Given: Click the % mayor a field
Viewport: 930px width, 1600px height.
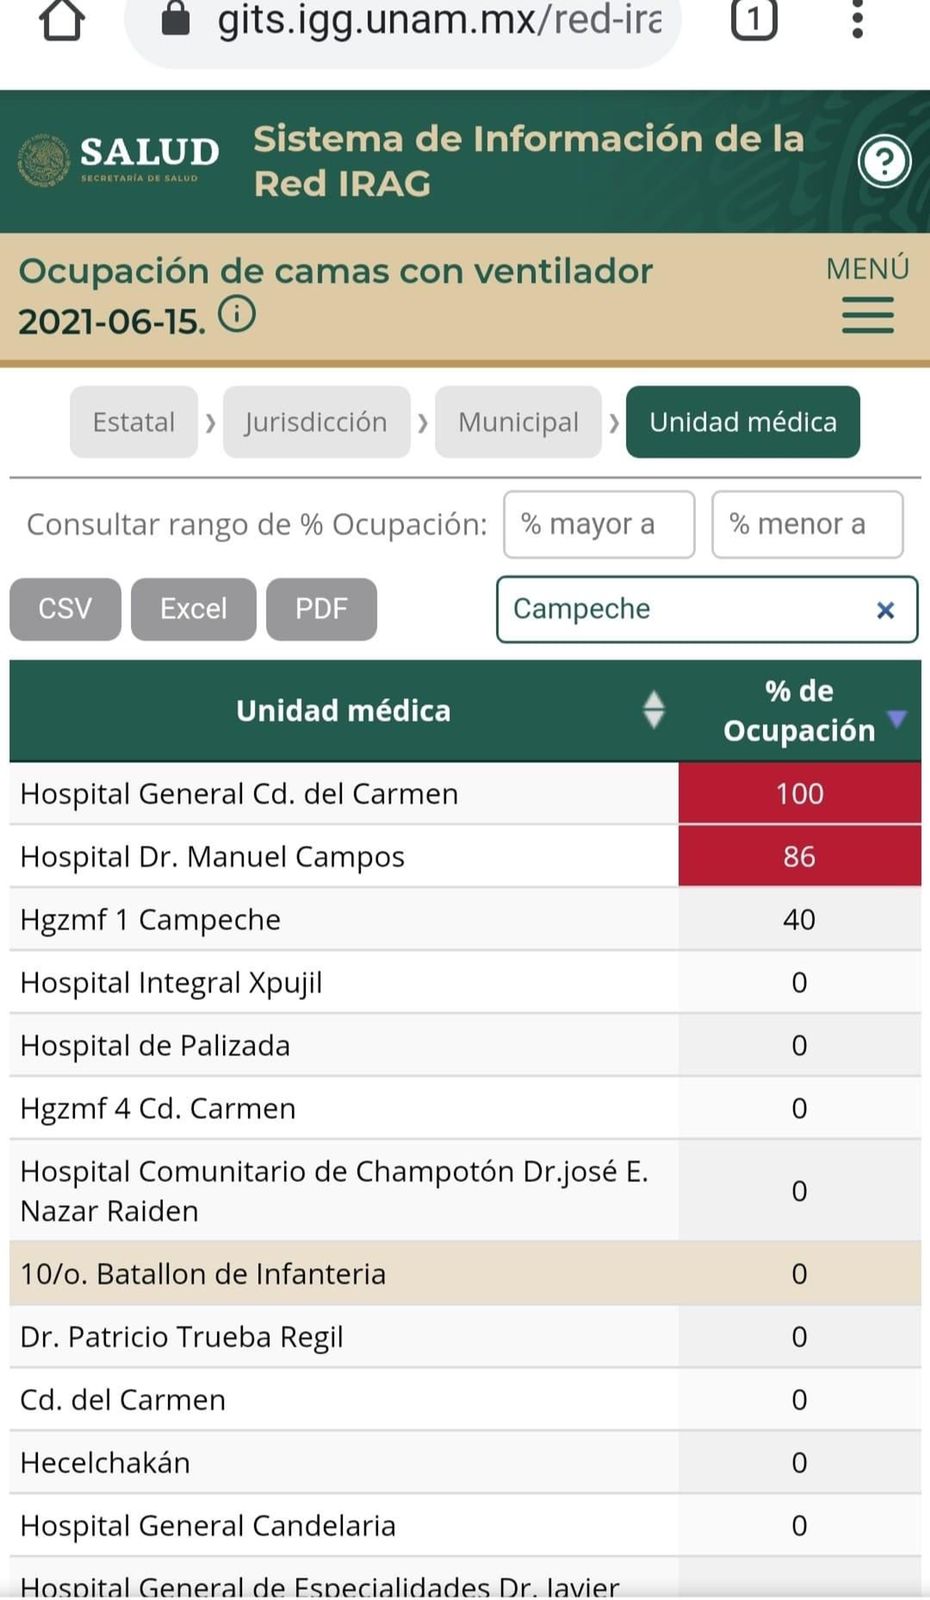Looking at the screenshot, I should [598, 524].
